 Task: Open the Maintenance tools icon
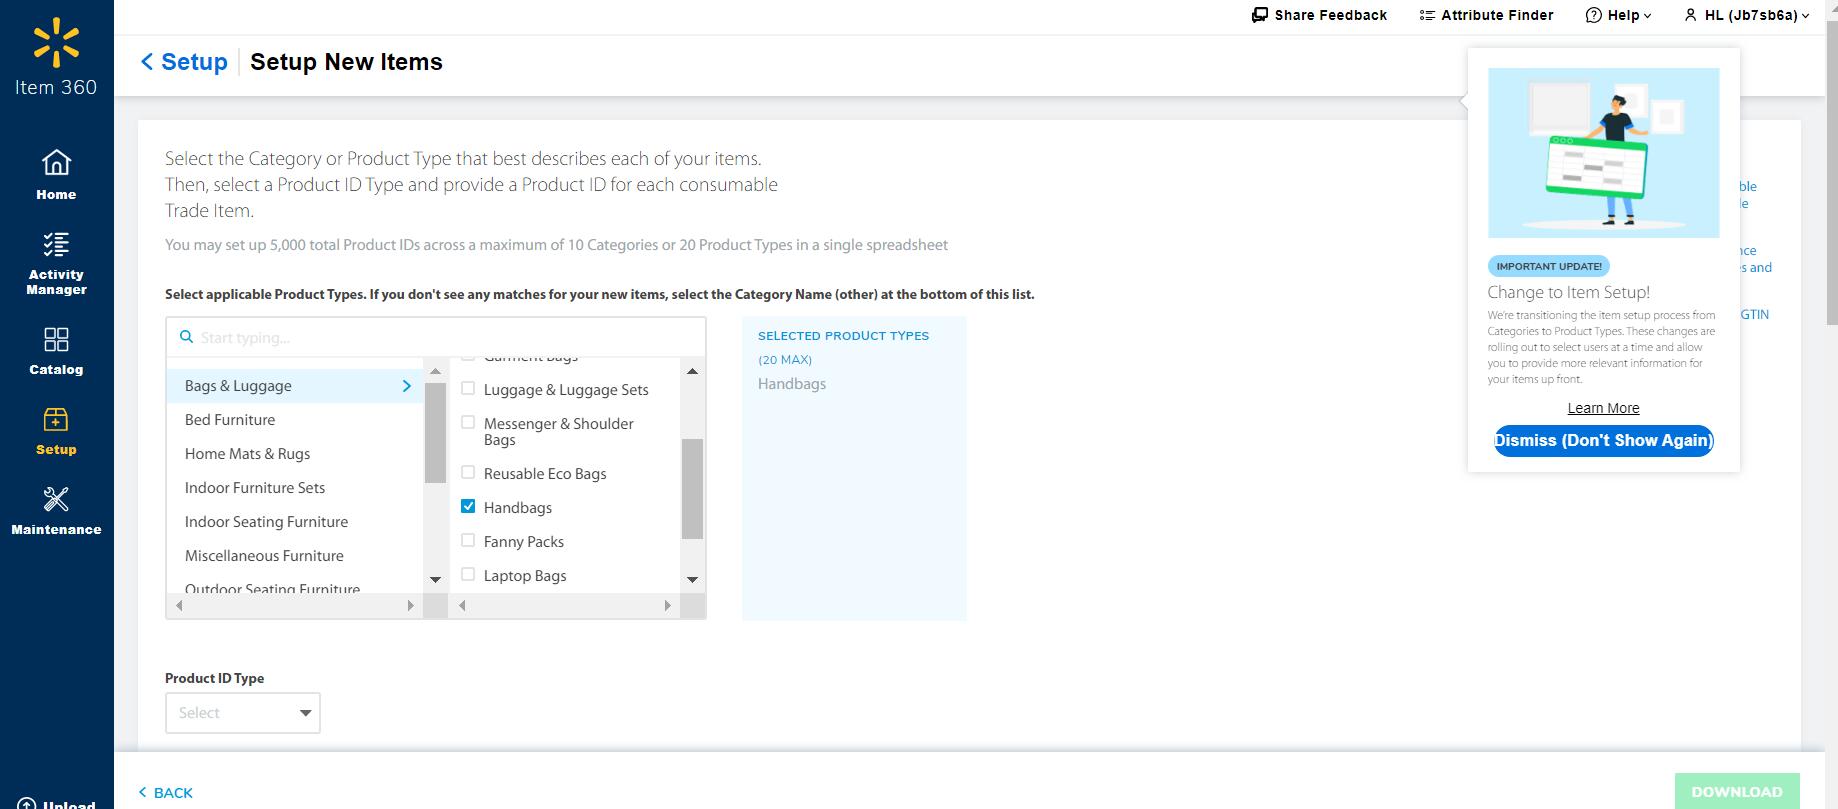pyautogui.click(x=56, y=499)
